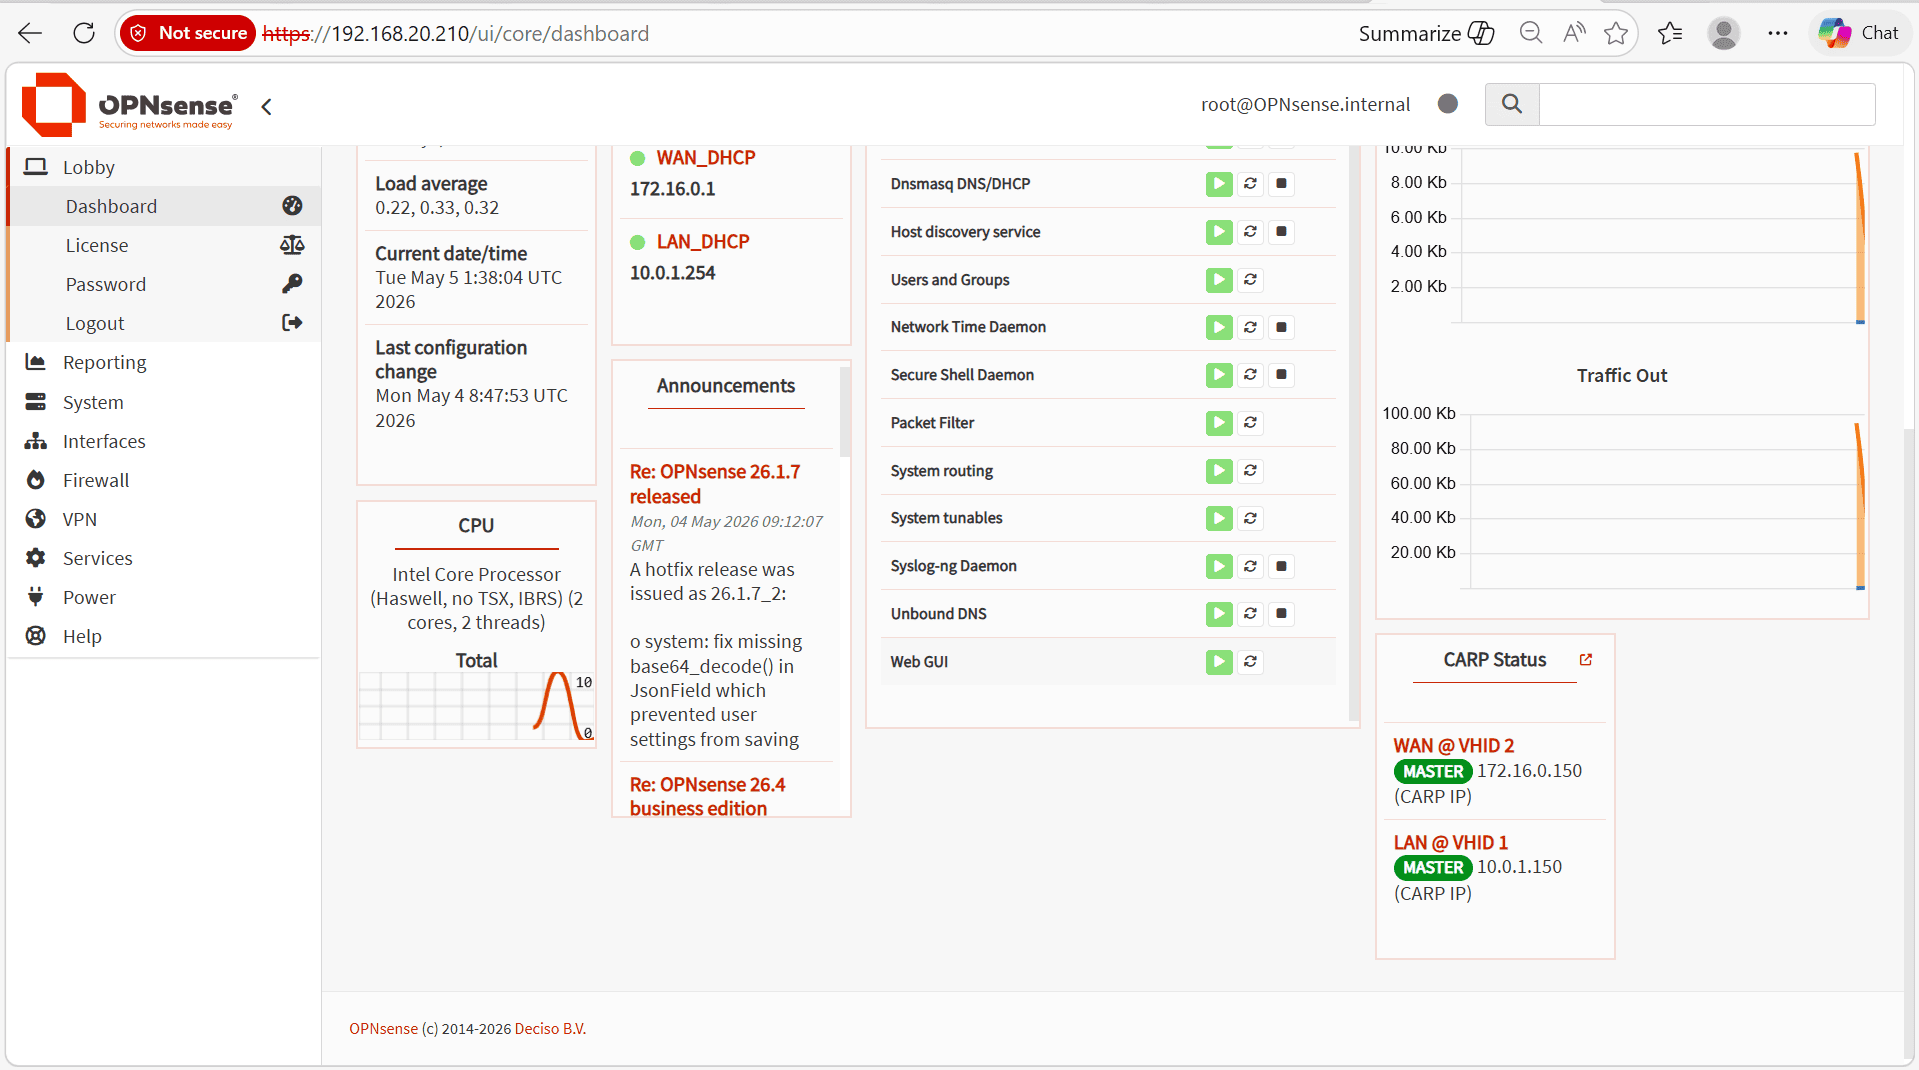The image size is (1919, 1070).
Task: Click the search magnifier icon in header
Action: 1512,104
